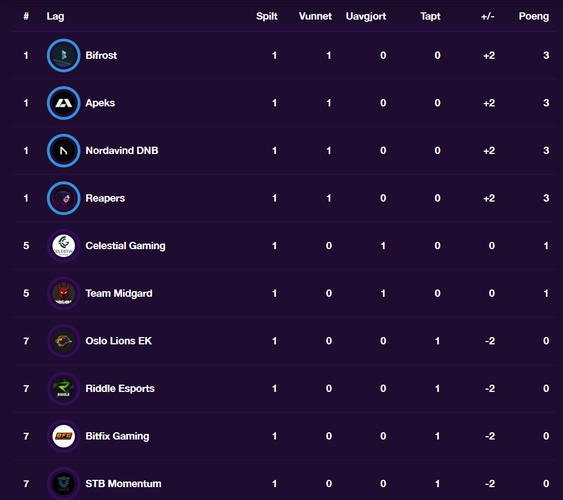
Task: Sort by the Lag column header
Action: click(x=55, y=16)
